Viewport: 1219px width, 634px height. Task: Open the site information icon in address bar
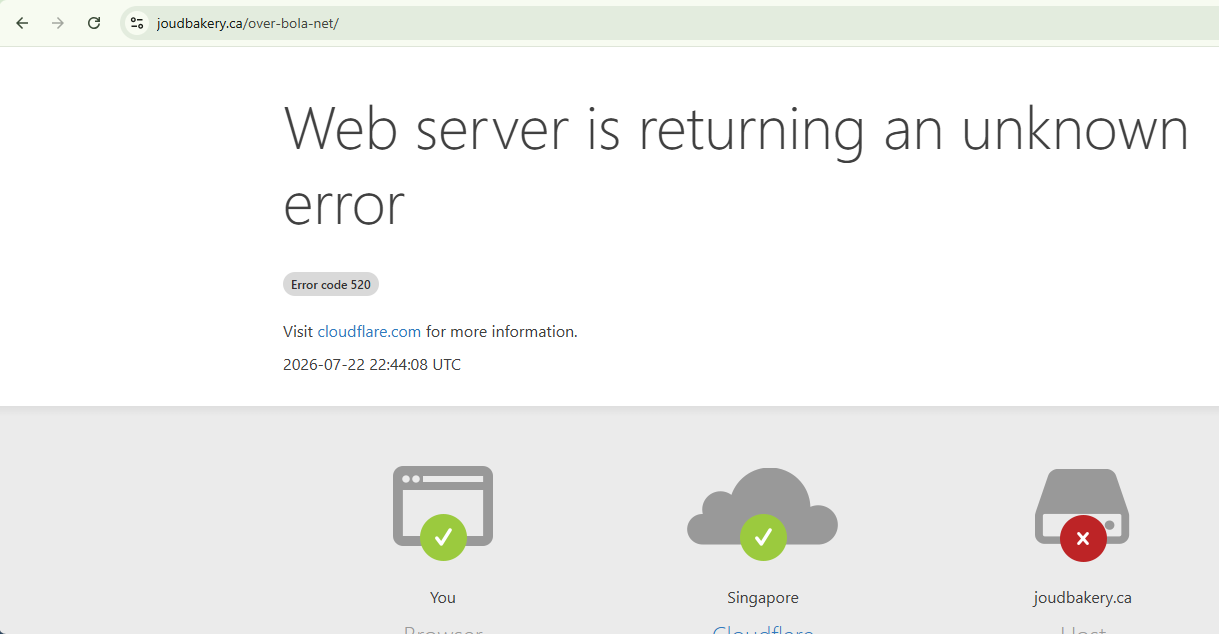pos(137,23)
